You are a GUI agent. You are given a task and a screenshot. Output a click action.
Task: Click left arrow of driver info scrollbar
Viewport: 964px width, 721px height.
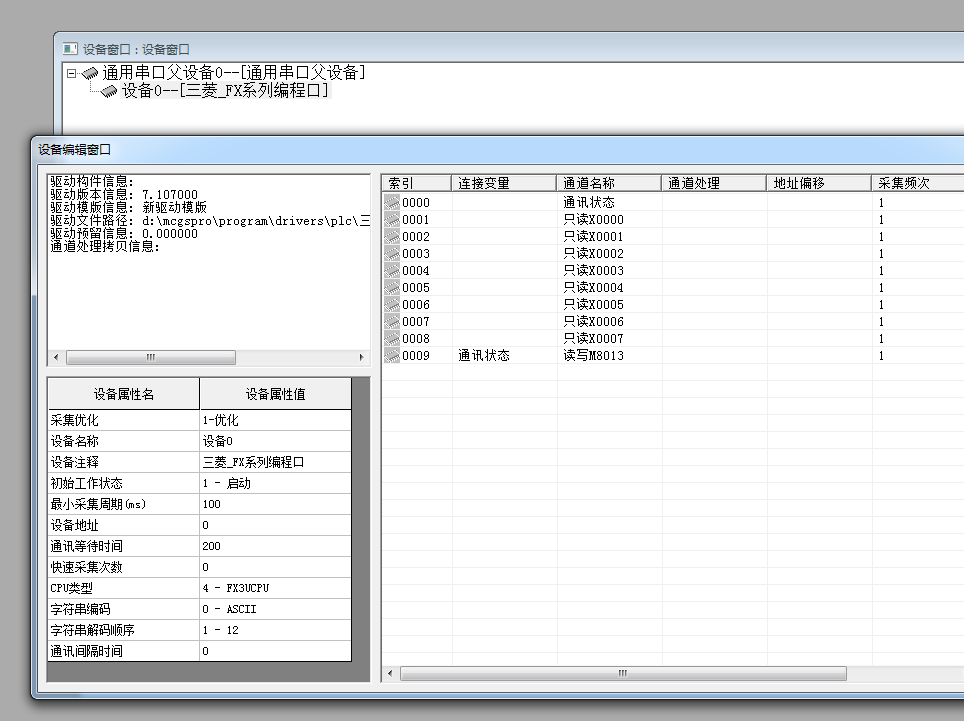(55, 357)
